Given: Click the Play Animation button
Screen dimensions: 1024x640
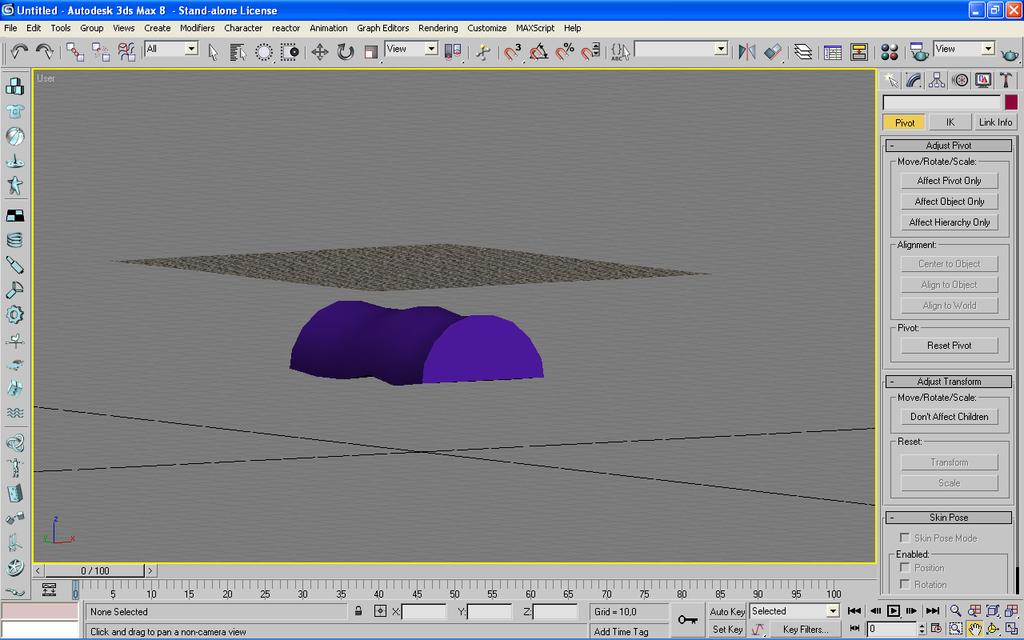Looking at the screenshot, I should [893, 611].
